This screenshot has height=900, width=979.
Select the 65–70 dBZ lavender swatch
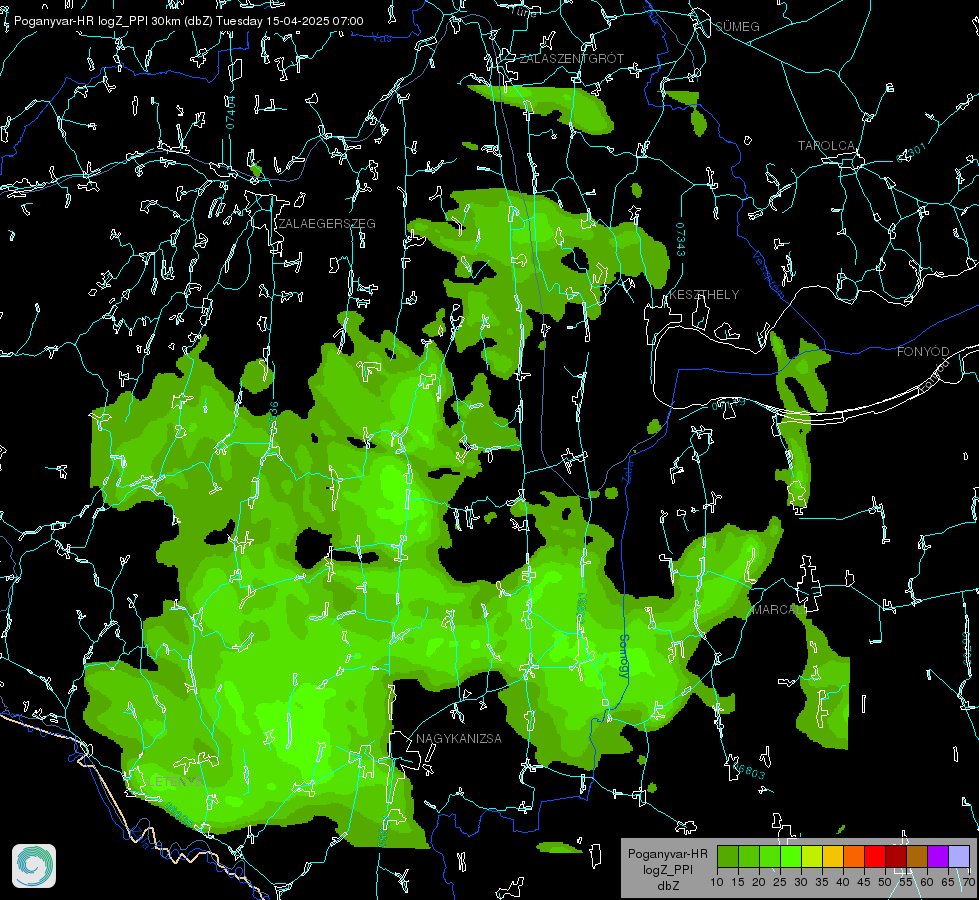click(958, 856)
